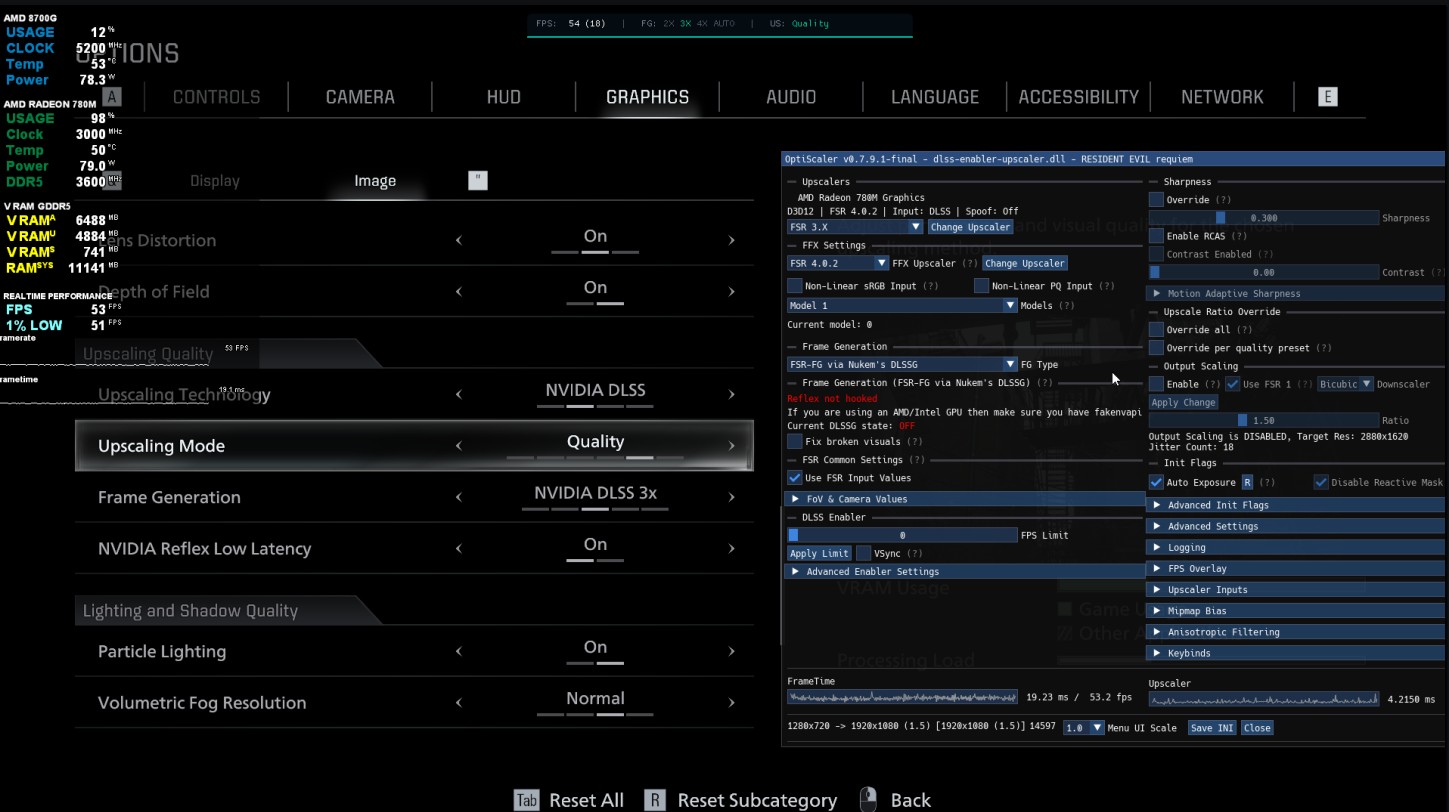This screenshot has width=1449, height=812.
Task: Expand the Keybinds section
Action: tap(1295, 653)
